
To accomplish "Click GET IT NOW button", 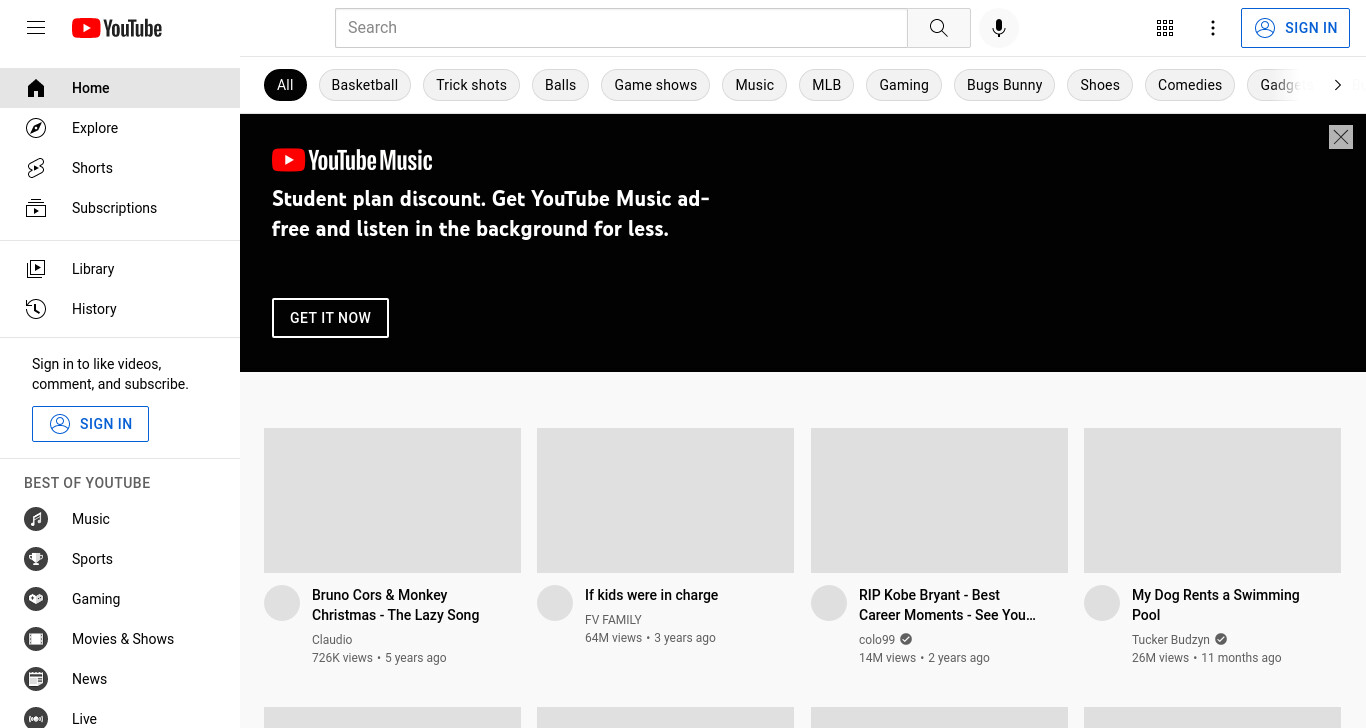I will coord(330,318).
